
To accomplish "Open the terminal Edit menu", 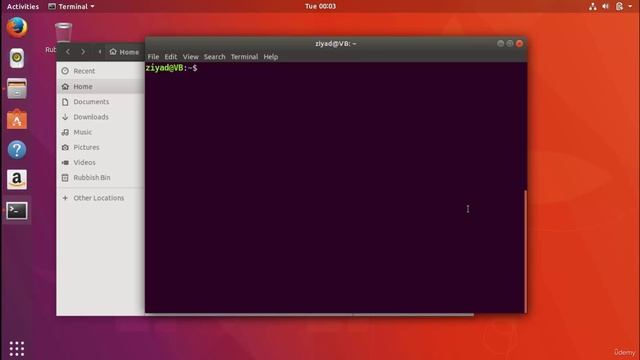I will point(171,57).
